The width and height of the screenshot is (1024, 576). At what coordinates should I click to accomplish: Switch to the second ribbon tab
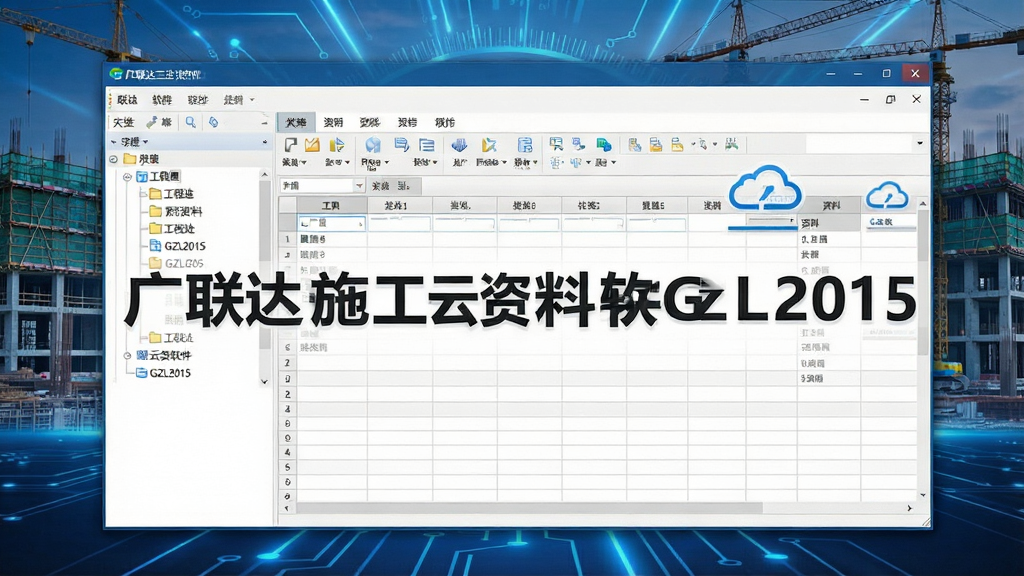(333, 122)
